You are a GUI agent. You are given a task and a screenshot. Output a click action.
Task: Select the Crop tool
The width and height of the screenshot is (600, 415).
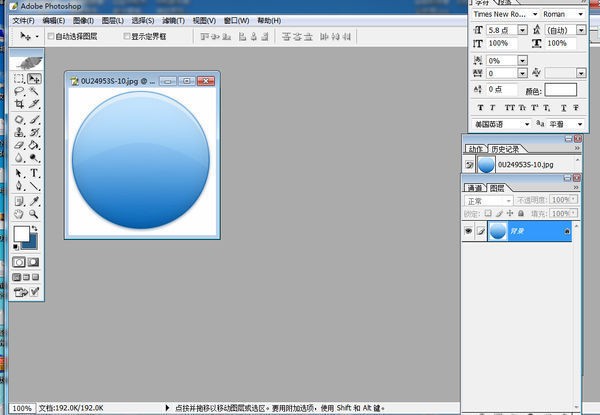19,104
